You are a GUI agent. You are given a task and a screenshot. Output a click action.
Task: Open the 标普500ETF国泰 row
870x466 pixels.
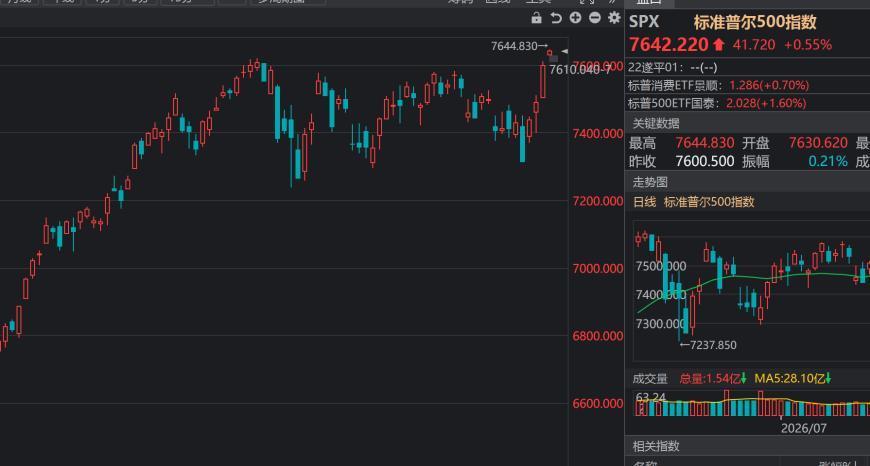[747, 103]
